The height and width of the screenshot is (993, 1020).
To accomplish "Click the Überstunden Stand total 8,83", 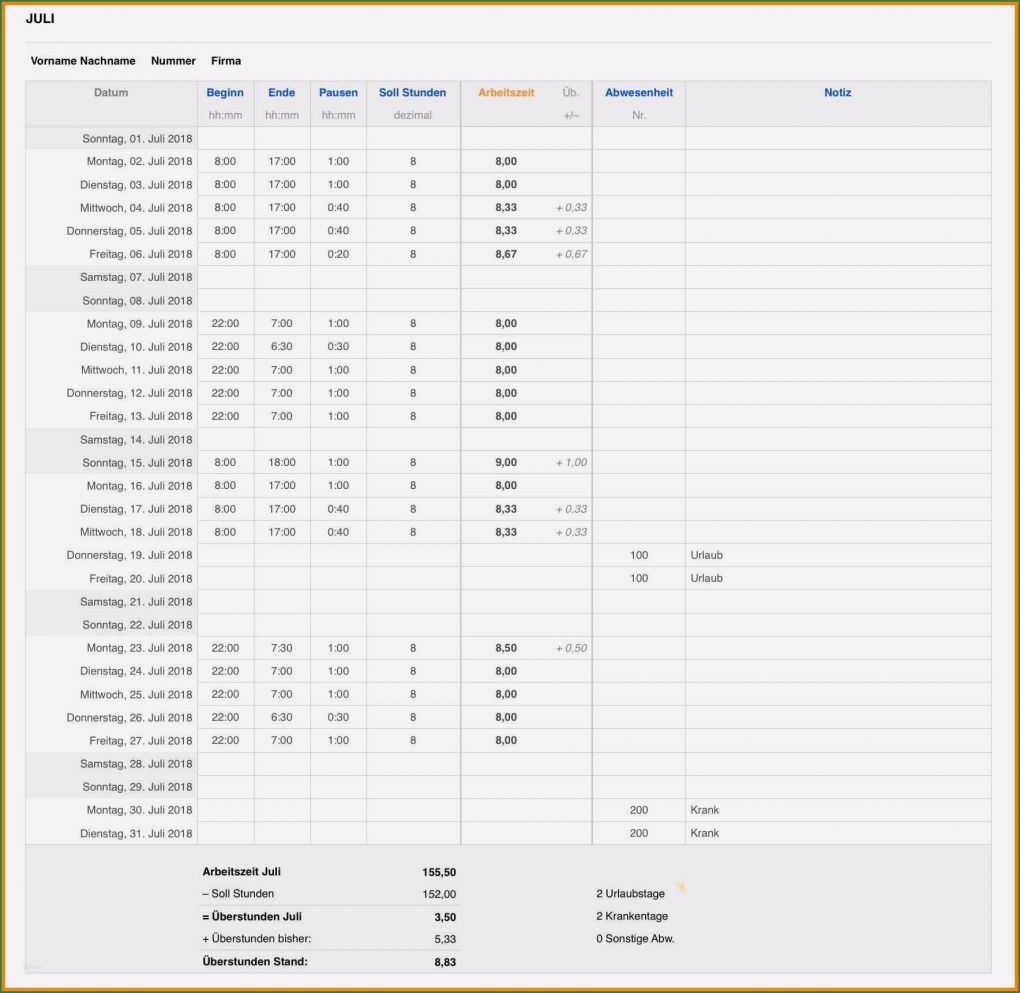I will (x=445, y=962).
